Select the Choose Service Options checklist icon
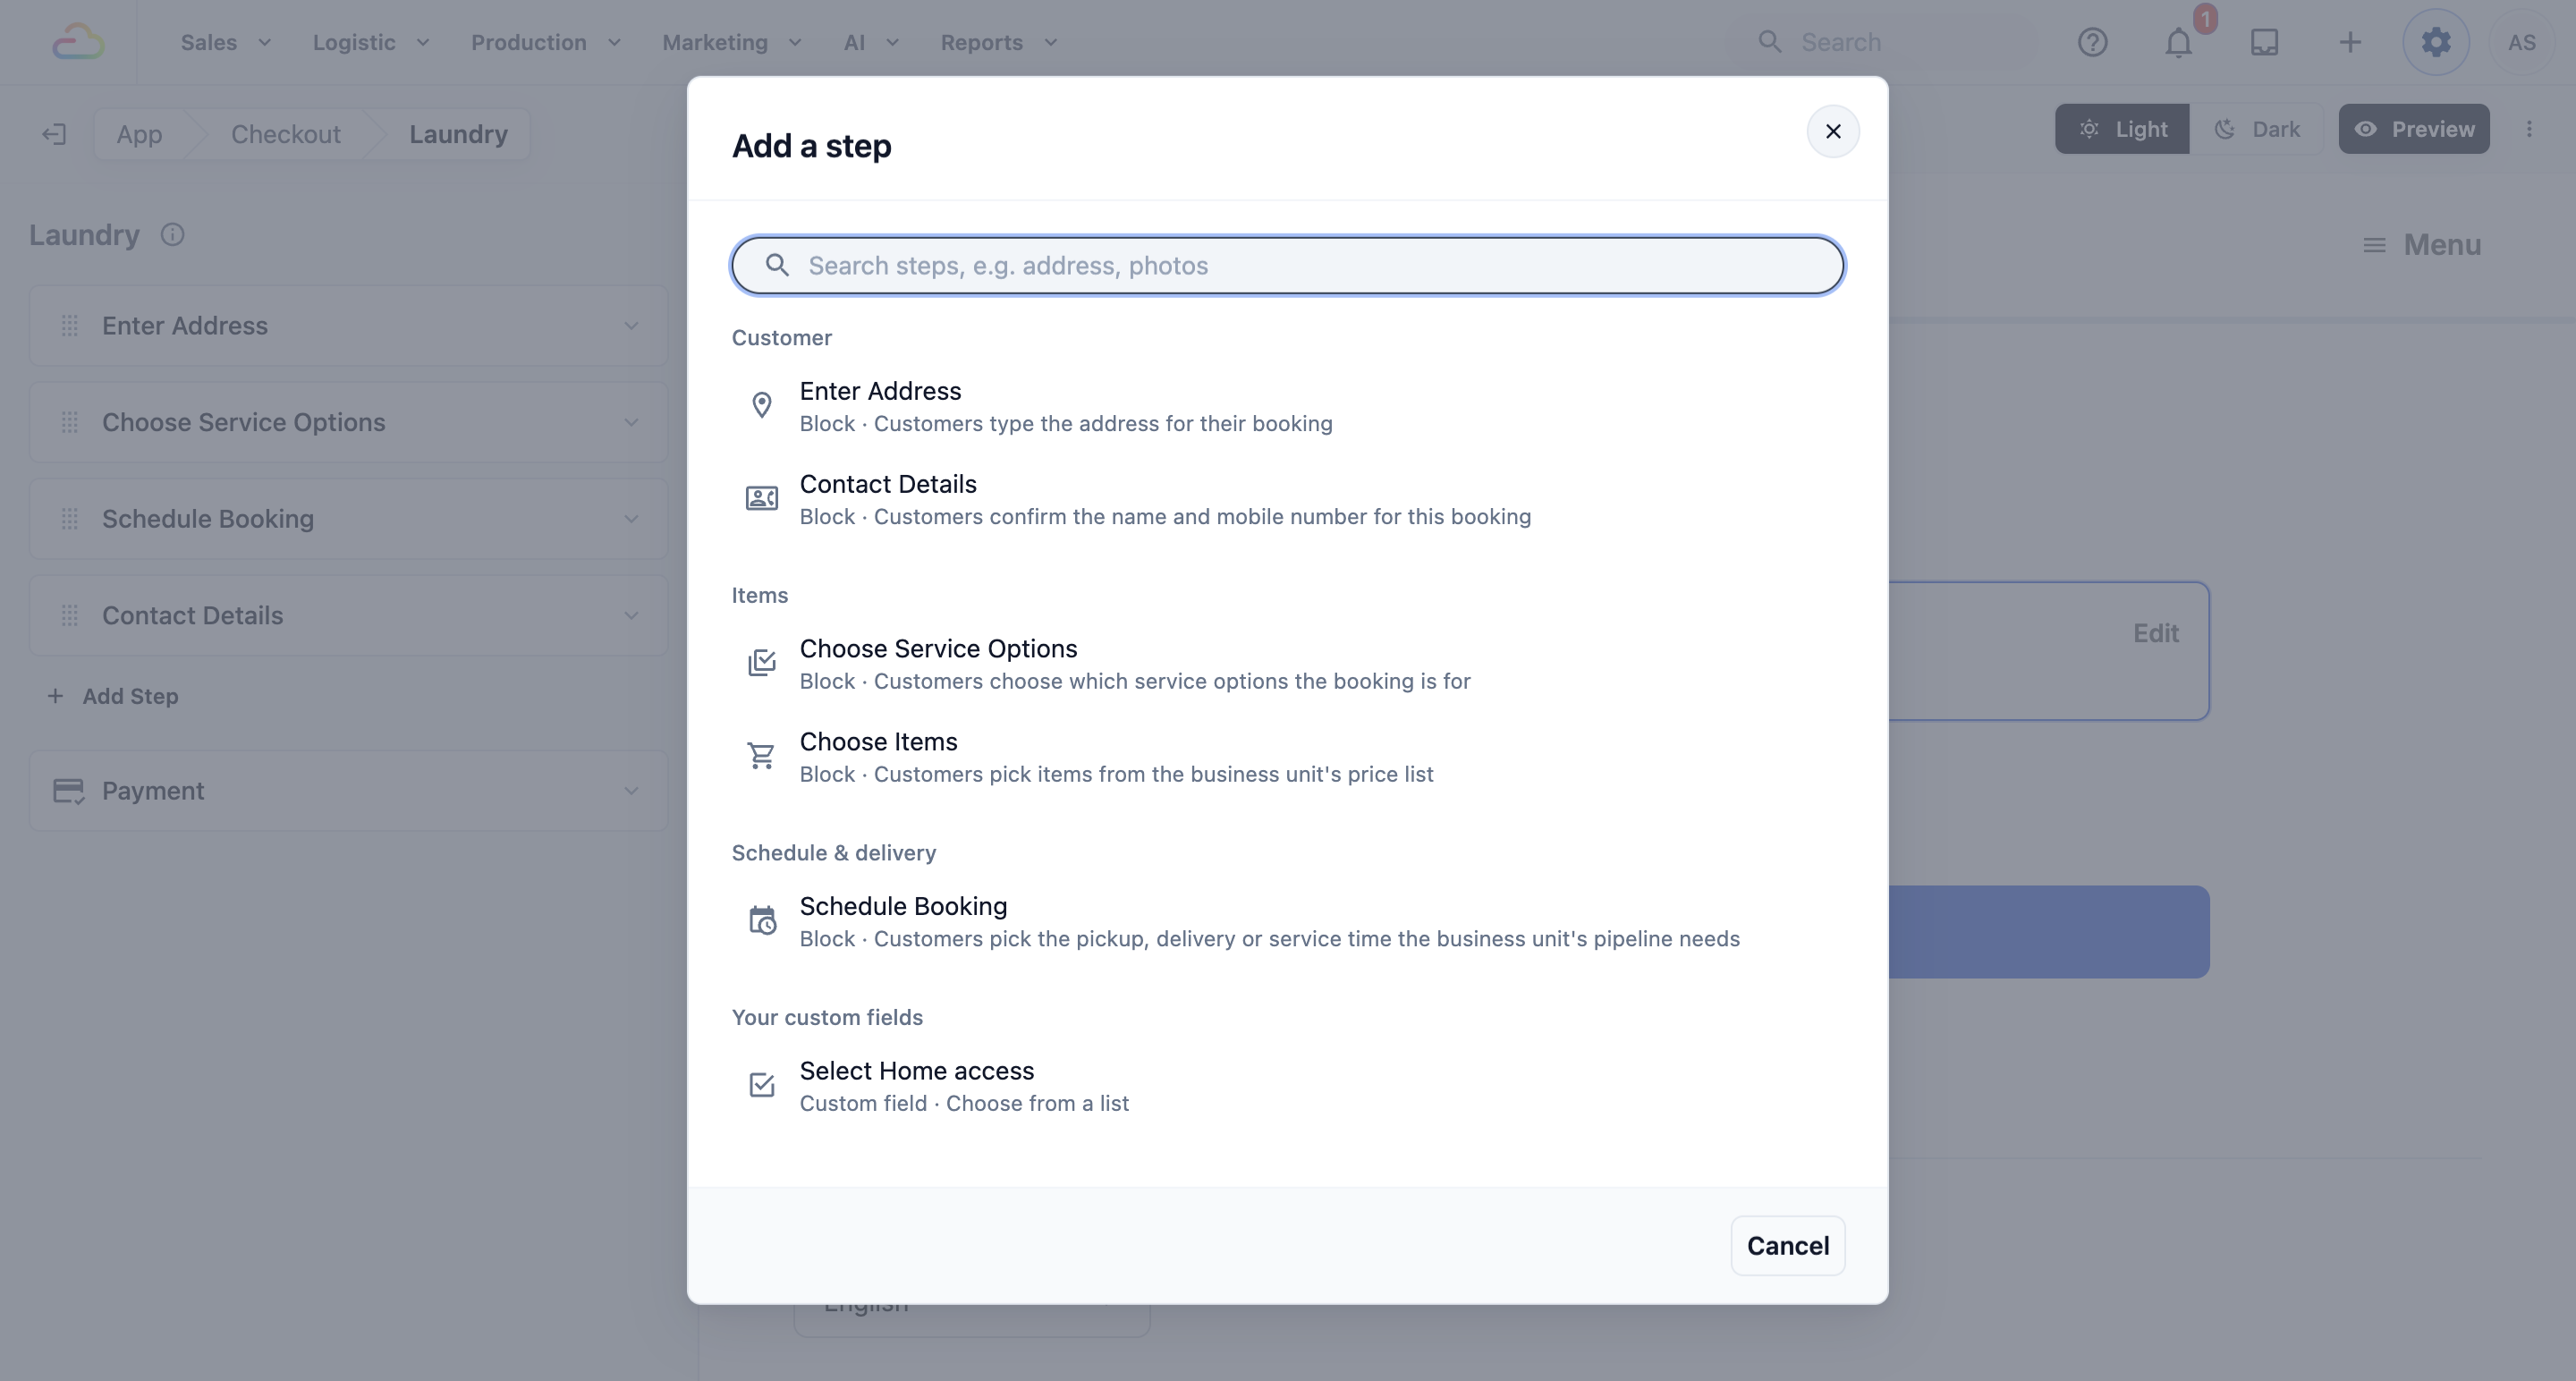 pos(762,662)
